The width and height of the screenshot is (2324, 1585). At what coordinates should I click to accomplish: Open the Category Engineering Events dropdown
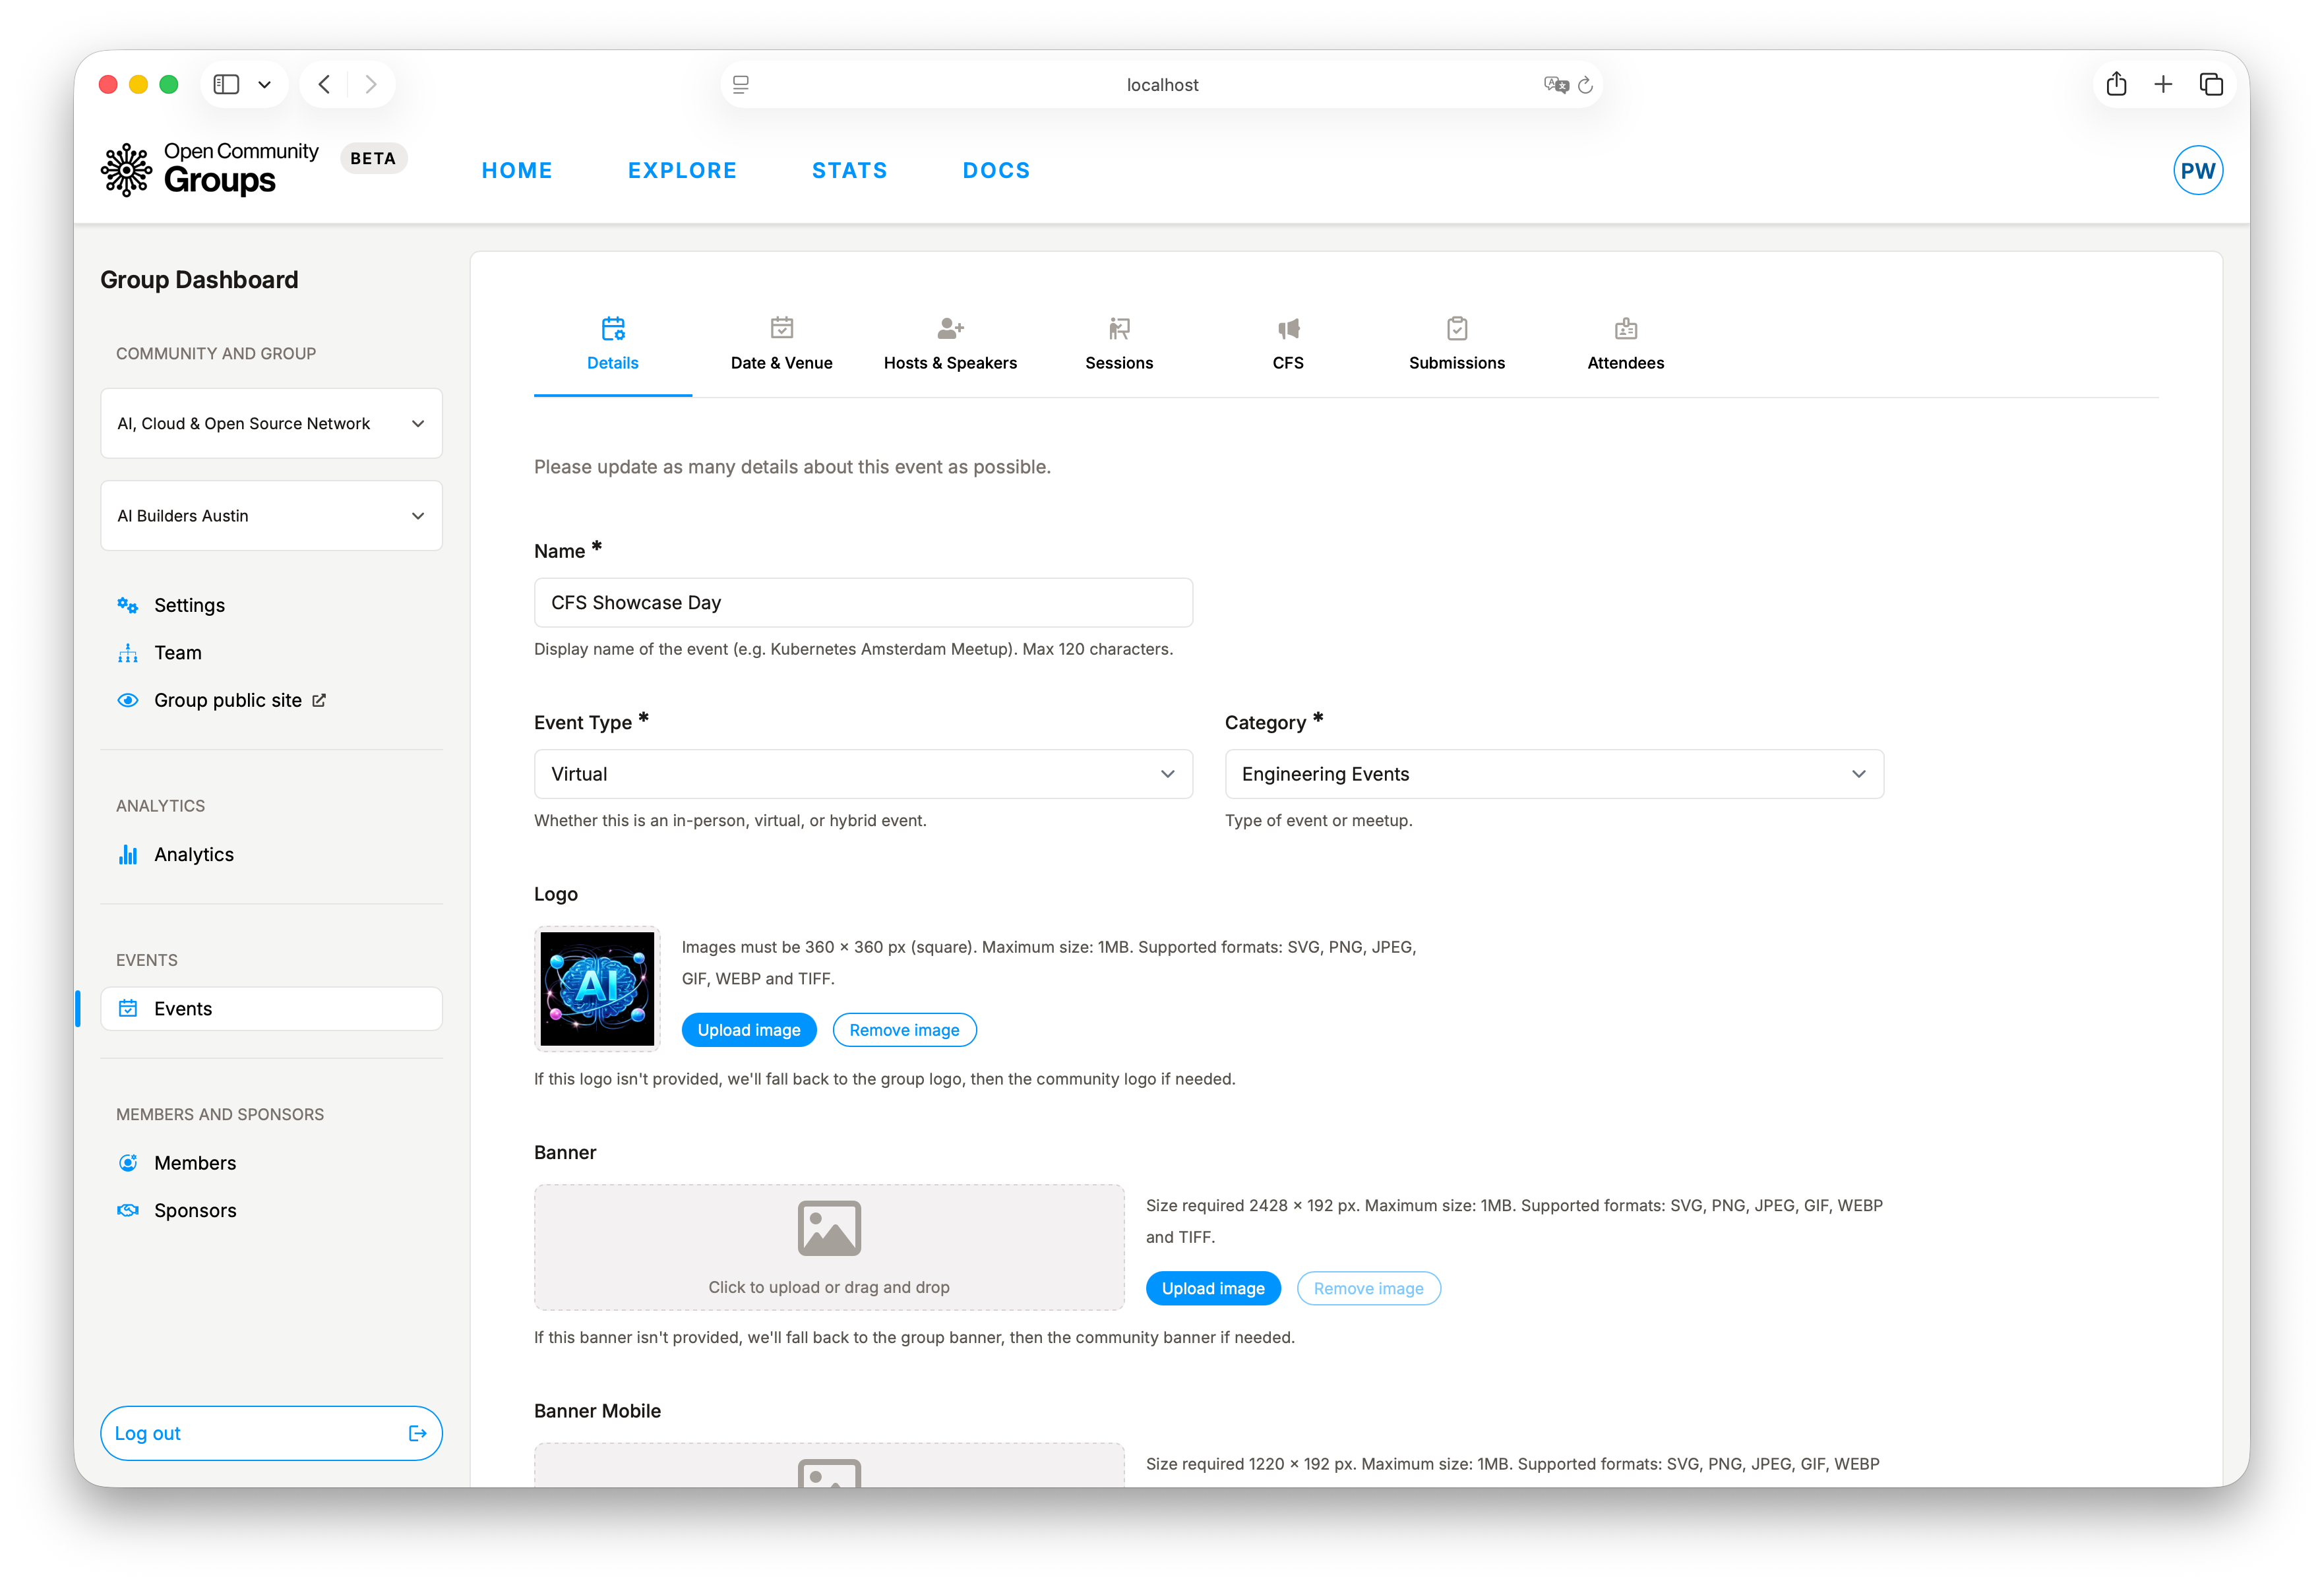click(1554, 774)
